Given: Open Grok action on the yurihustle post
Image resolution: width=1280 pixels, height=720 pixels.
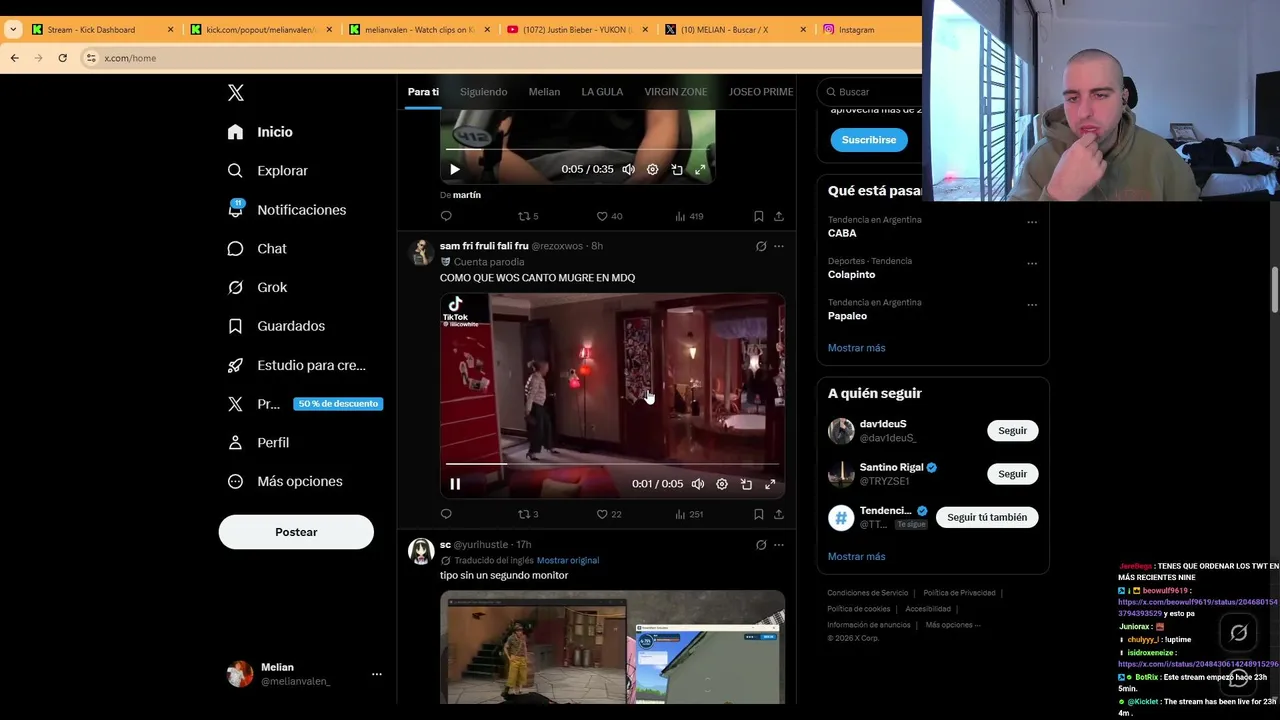Looking at the screenshot, I should pos(761,545).
